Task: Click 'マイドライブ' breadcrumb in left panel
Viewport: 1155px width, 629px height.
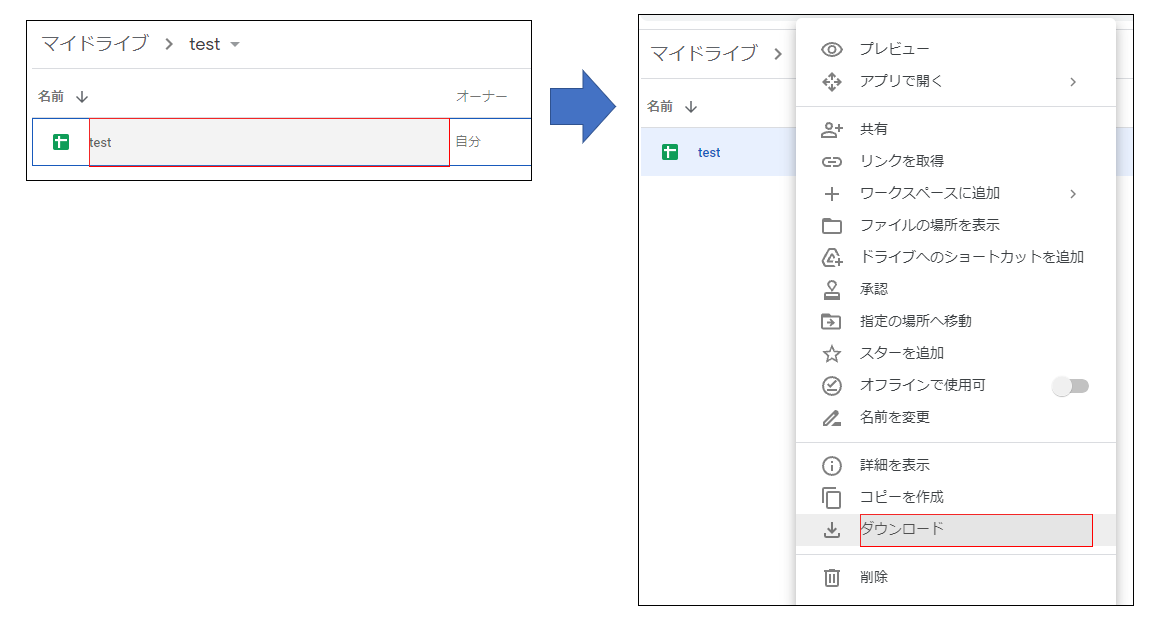Action: tap(94, 44)
